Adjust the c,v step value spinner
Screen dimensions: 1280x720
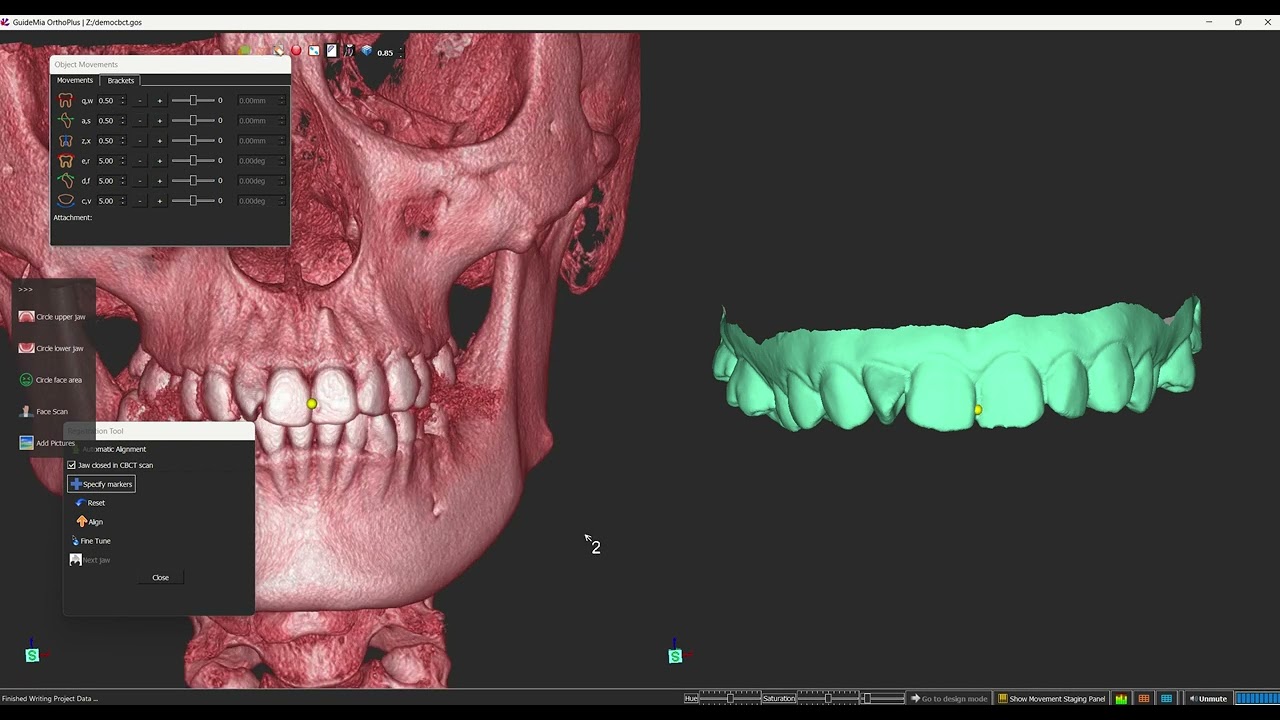(x=123, y=200)
